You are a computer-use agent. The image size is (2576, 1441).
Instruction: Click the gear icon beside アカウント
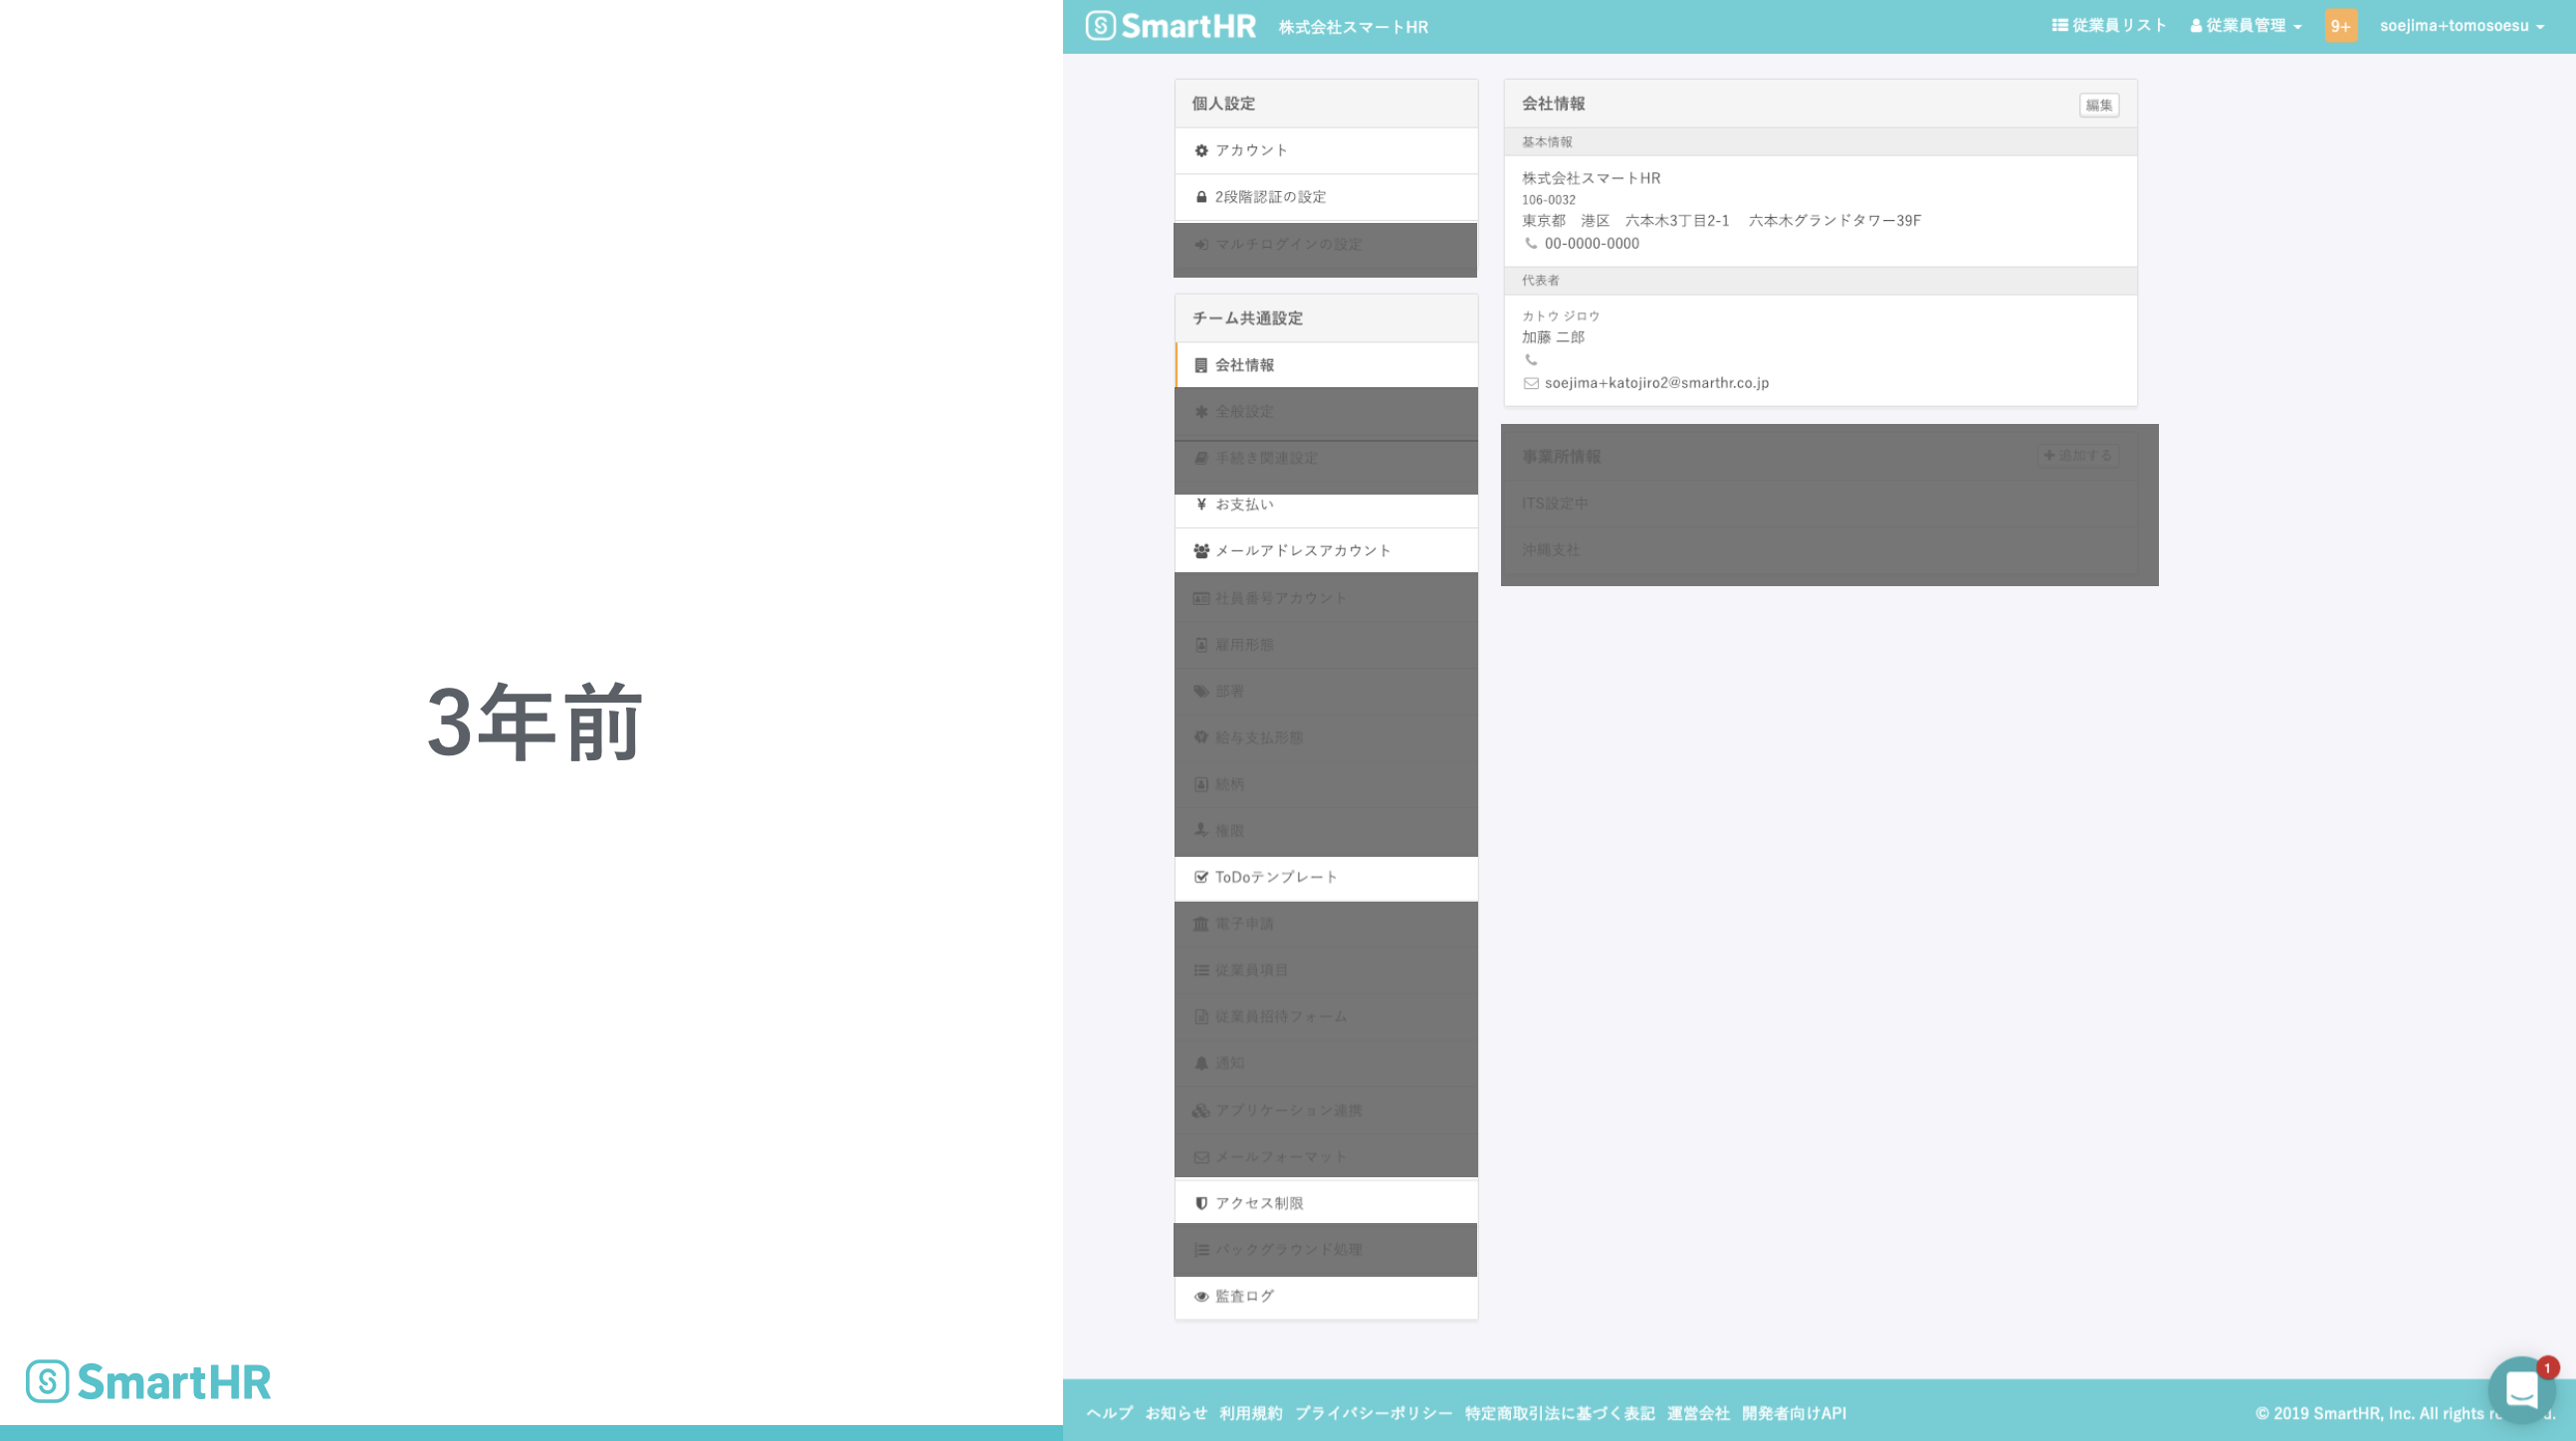coord(1201,150)
